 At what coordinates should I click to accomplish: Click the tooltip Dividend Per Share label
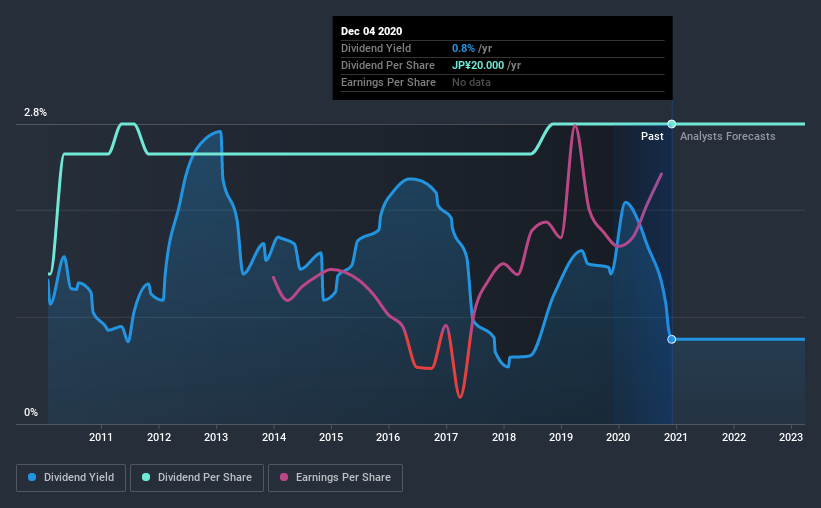387,65
